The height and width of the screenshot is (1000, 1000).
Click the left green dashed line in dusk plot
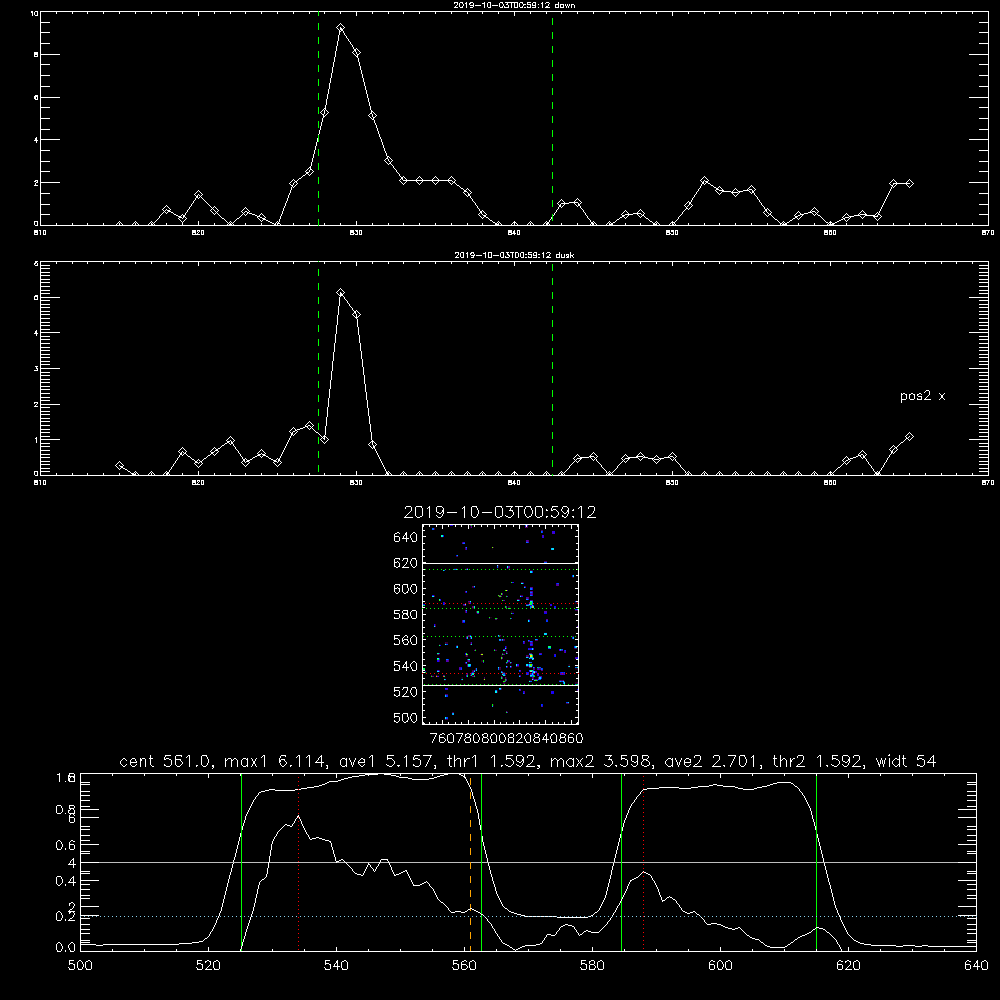(318, 369)
